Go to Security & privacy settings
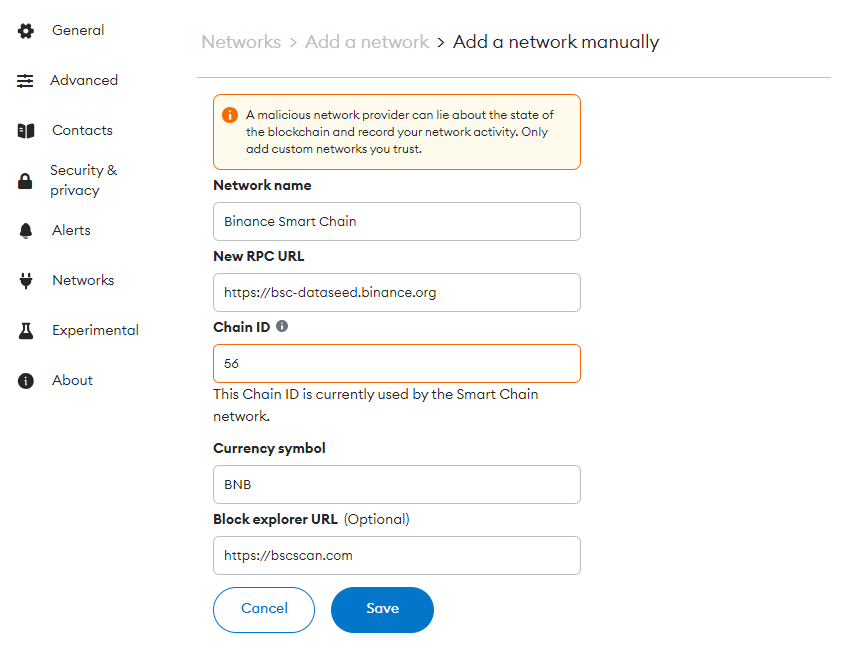Image resolution: width=846 pixels, height=649 pixels. tap(84, 180)
